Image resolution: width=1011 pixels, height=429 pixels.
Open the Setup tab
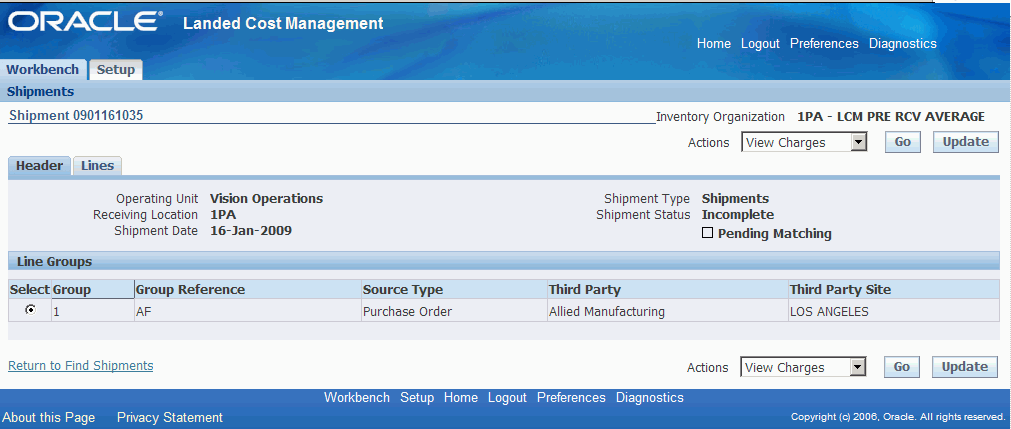[115, 70]
